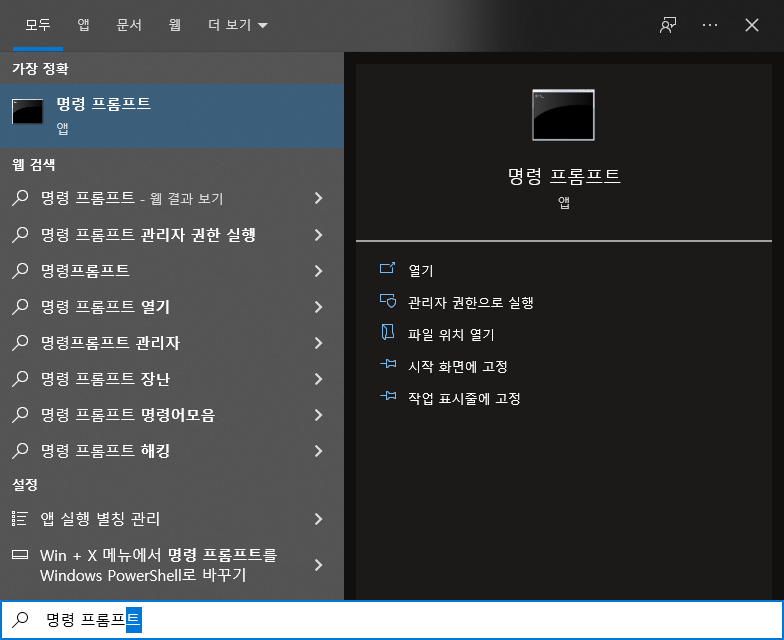The width and height of the screenshot is (784, 640).
Task: Click the Command Prompt icon in best match
Action: [x=28, y=111]
